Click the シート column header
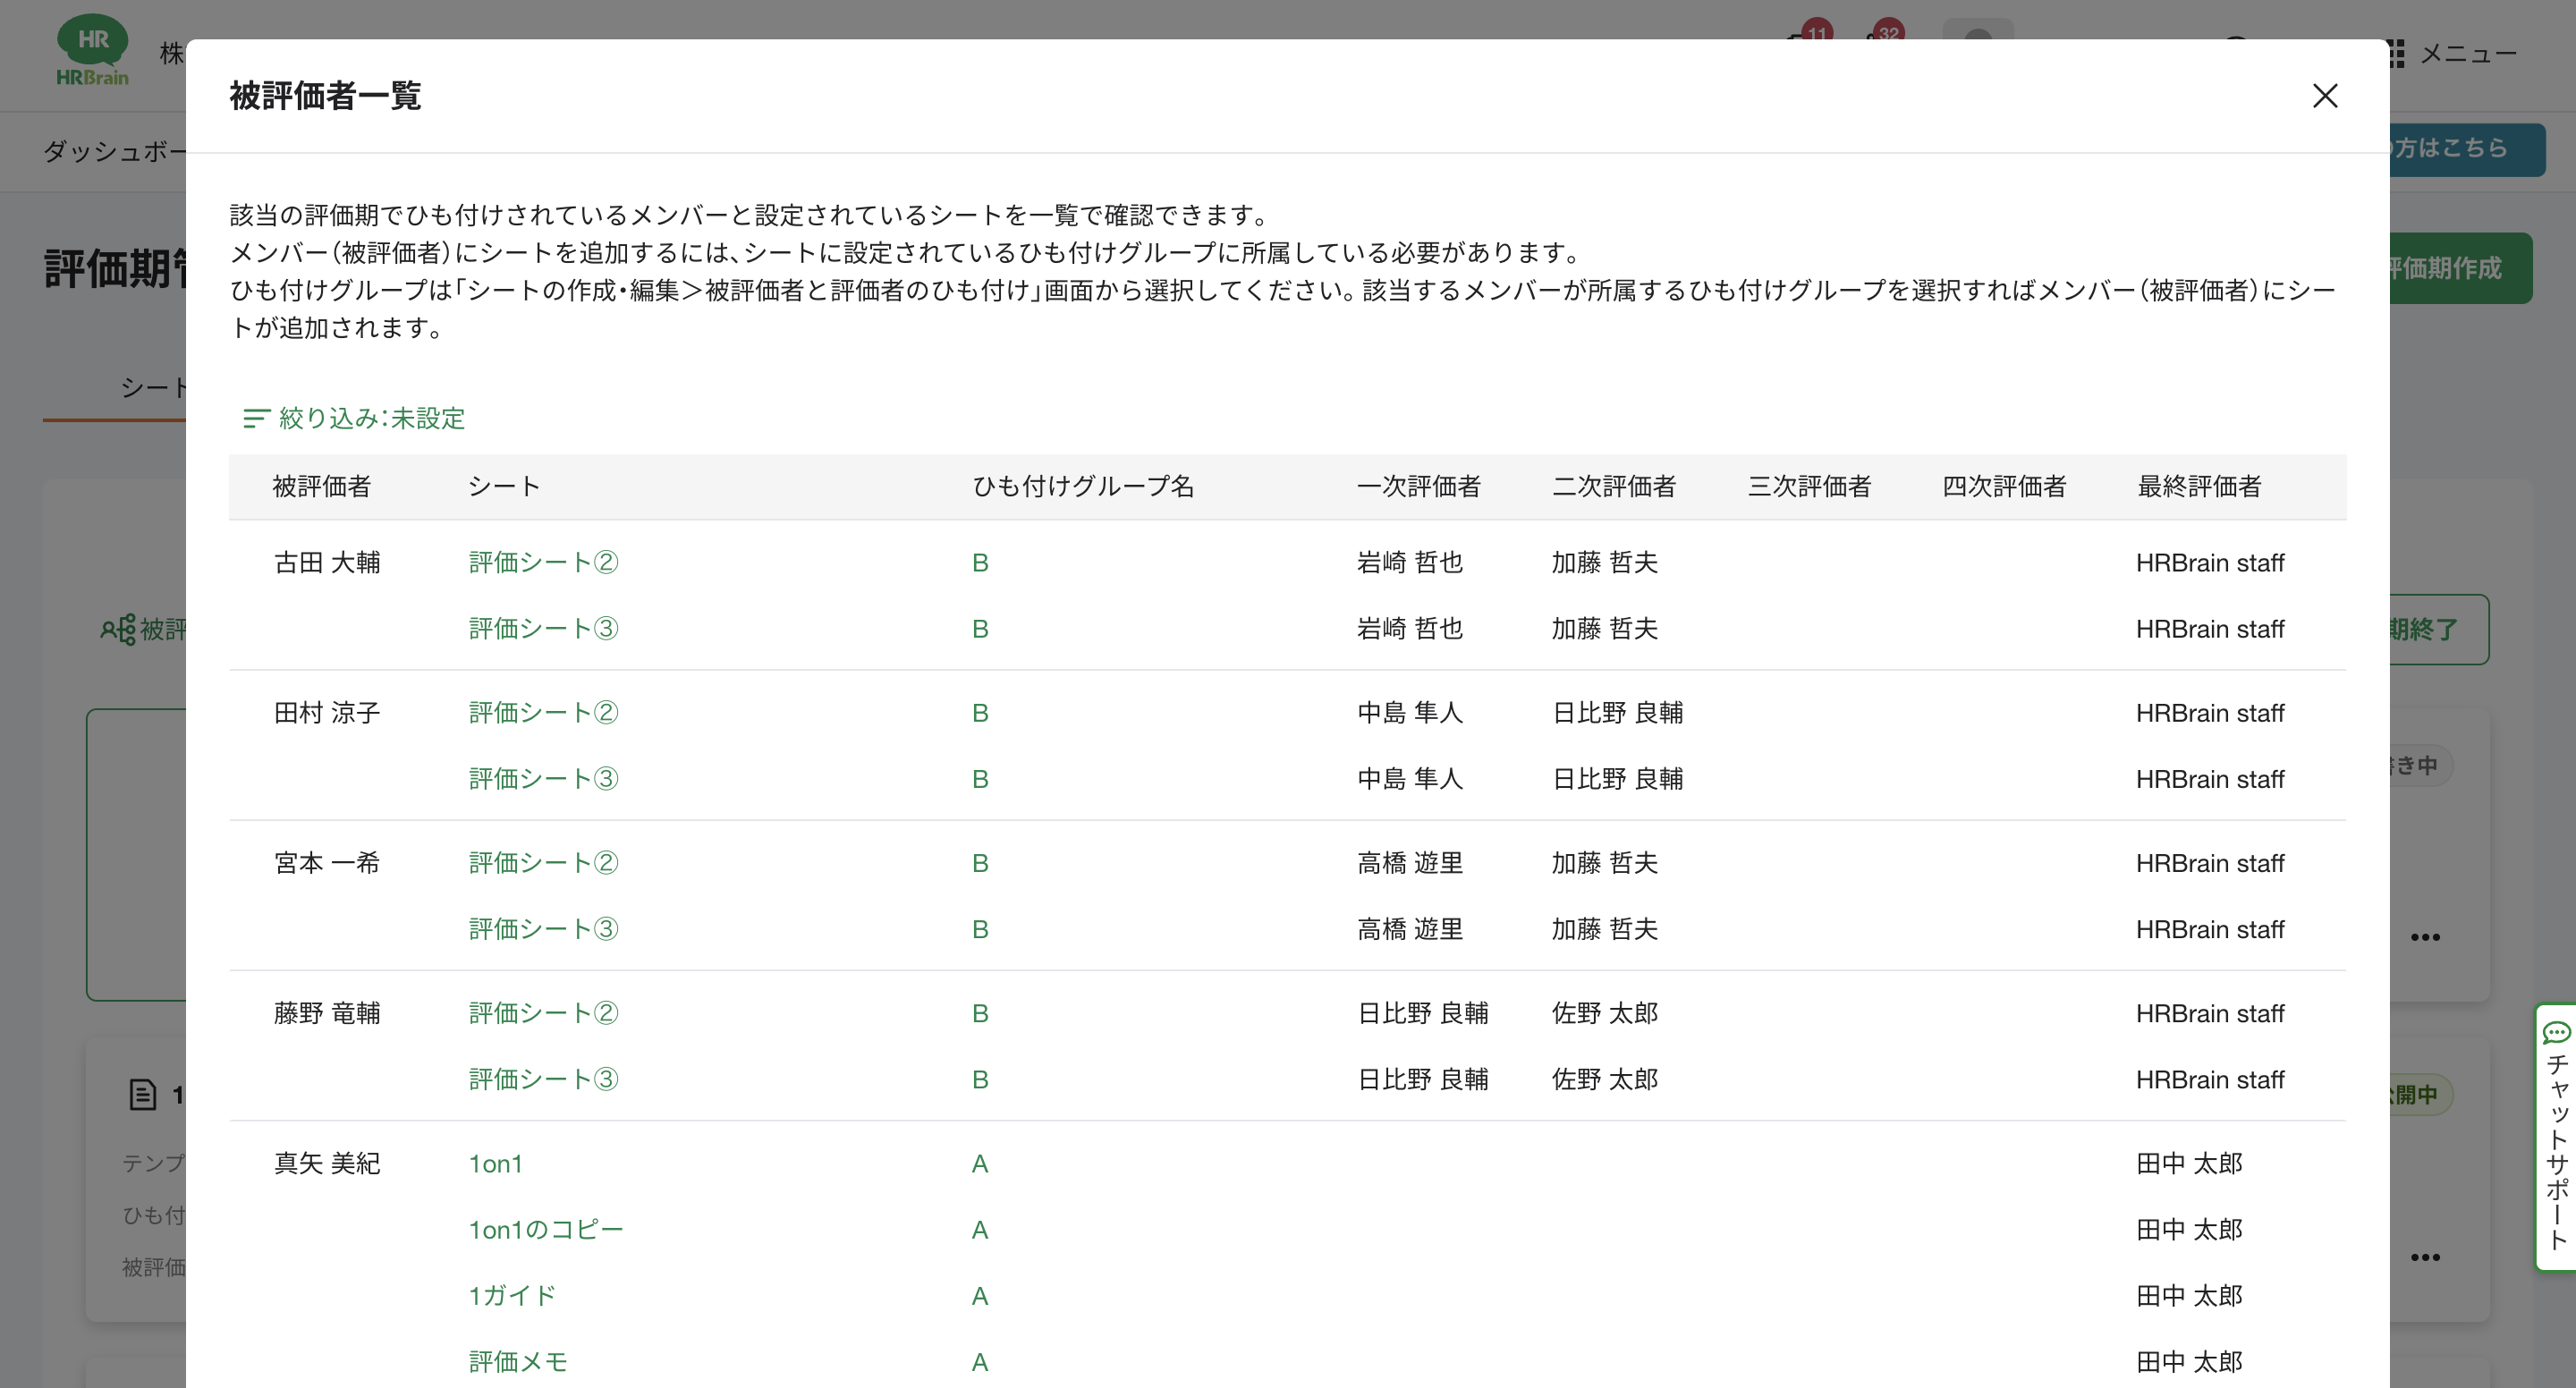 [504, 487]
